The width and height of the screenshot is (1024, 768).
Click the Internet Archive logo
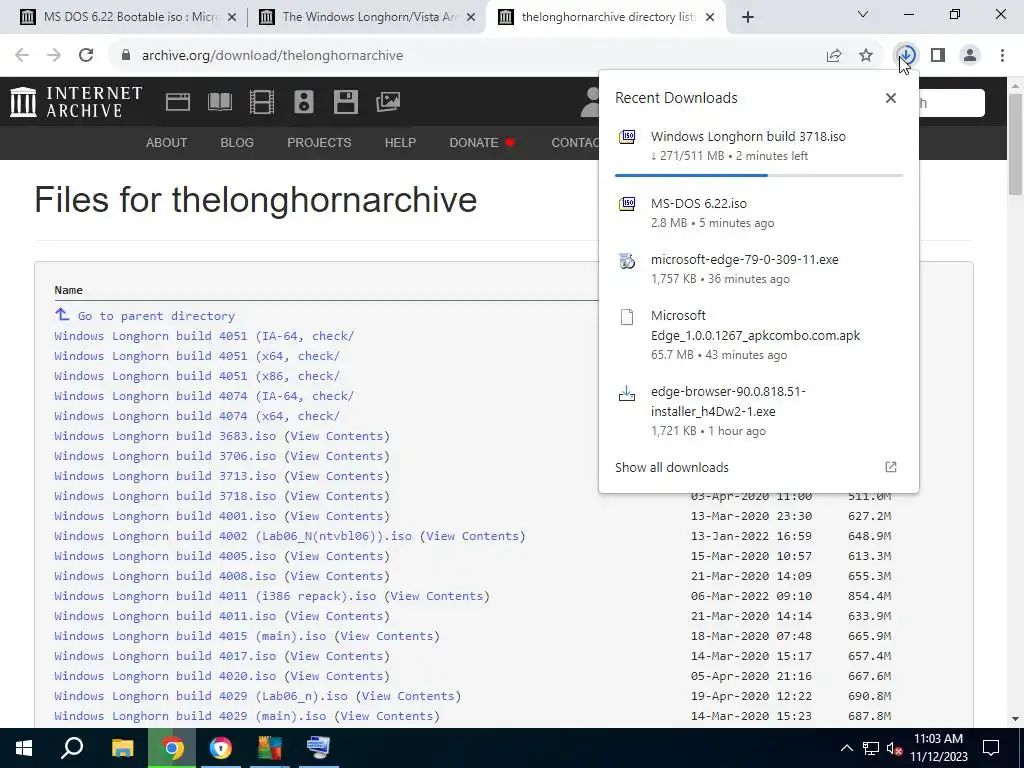click(76, 102)
